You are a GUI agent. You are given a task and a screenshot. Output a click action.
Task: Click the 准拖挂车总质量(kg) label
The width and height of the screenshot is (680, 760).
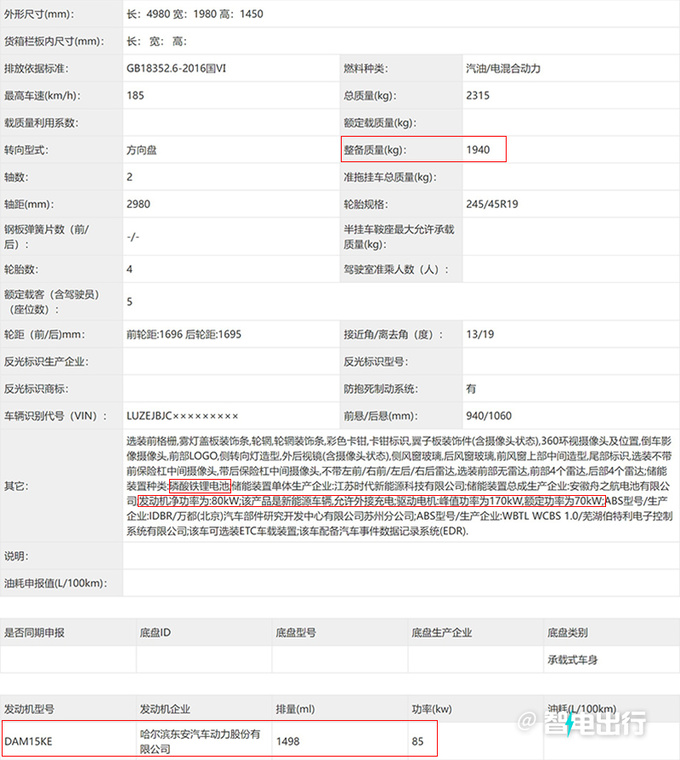click(x=391, y=177)
